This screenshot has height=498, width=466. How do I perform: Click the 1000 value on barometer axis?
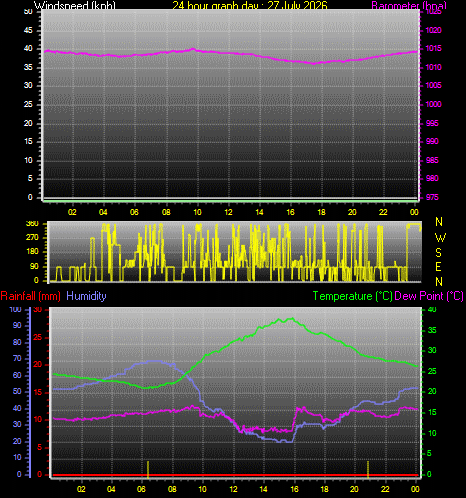click(433, 104)
